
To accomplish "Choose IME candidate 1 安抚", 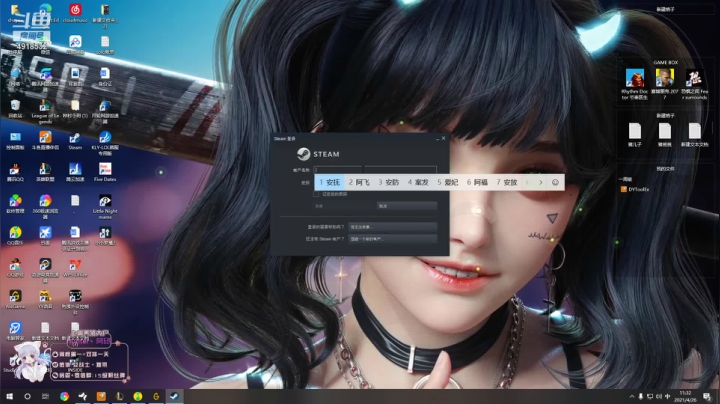I will (330, 182).
